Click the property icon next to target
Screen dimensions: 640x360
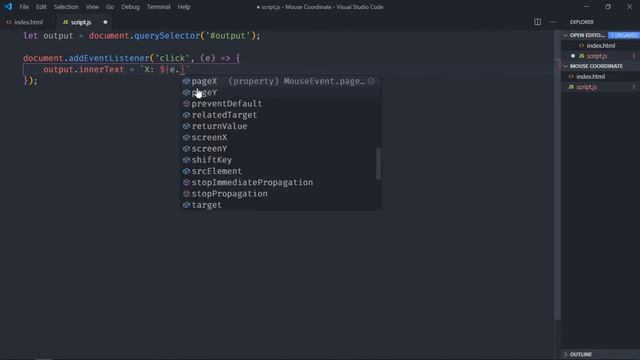click(x=186, y=205)
